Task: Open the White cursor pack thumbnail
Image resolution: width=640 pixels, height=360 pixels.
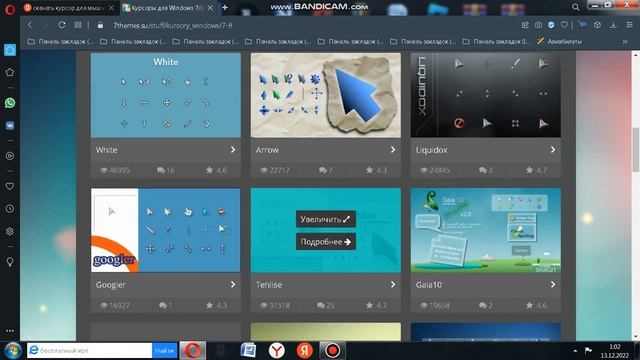Action: (166, 95)
